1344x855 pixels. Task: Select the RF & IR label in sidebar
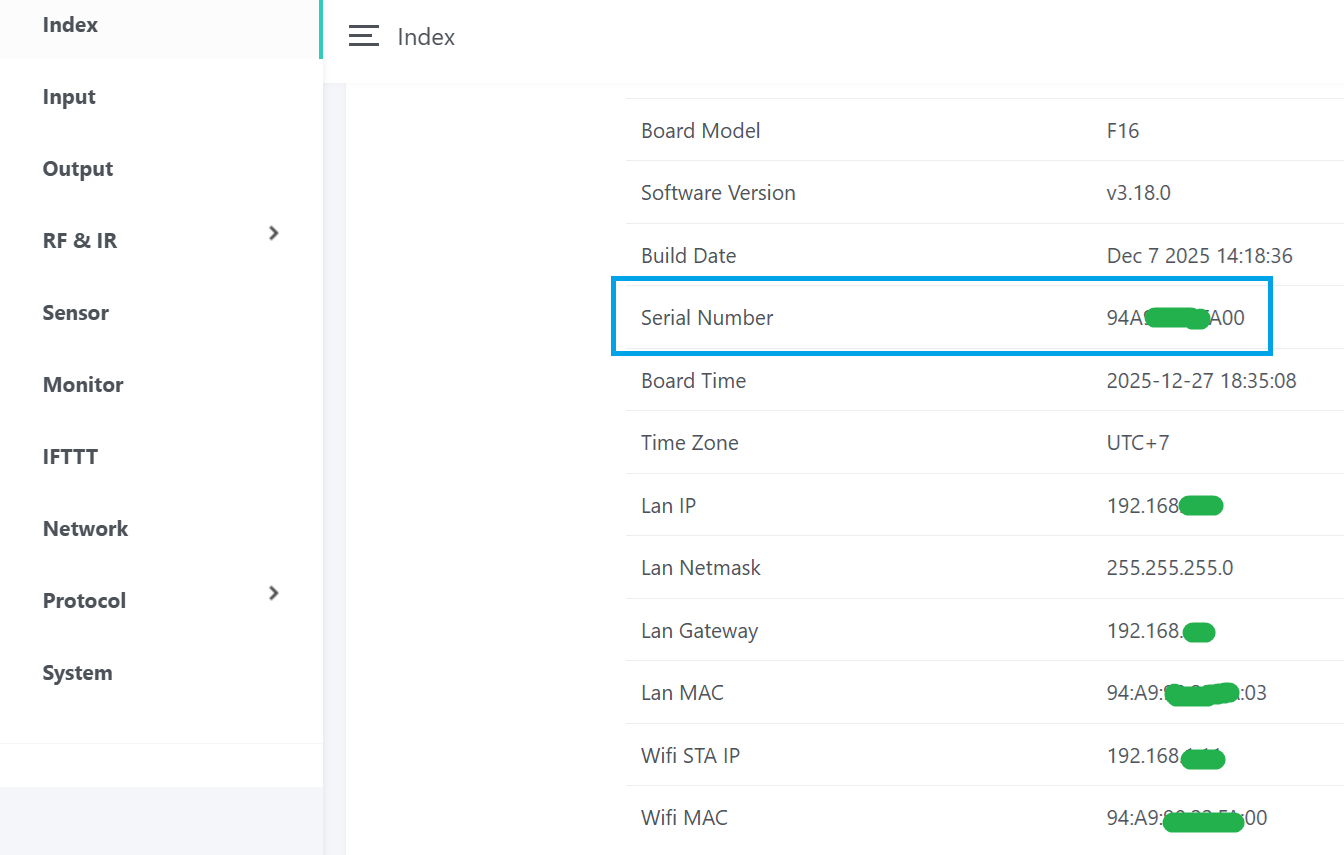80,241
